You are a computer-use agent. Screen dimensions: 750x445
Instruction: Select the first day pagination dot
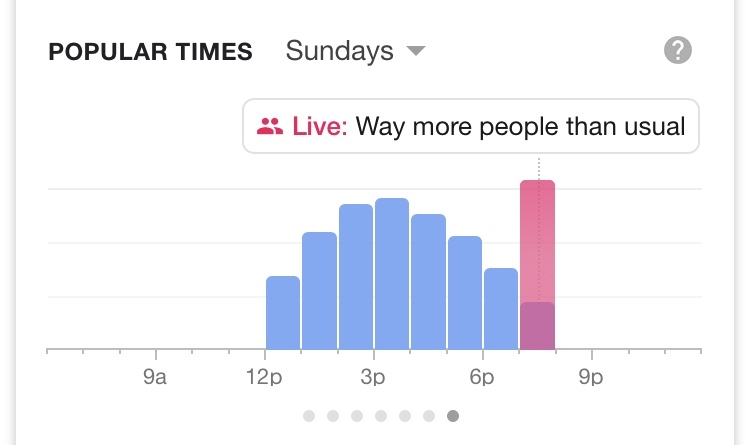pyautogui.click(x=309, y=416)
